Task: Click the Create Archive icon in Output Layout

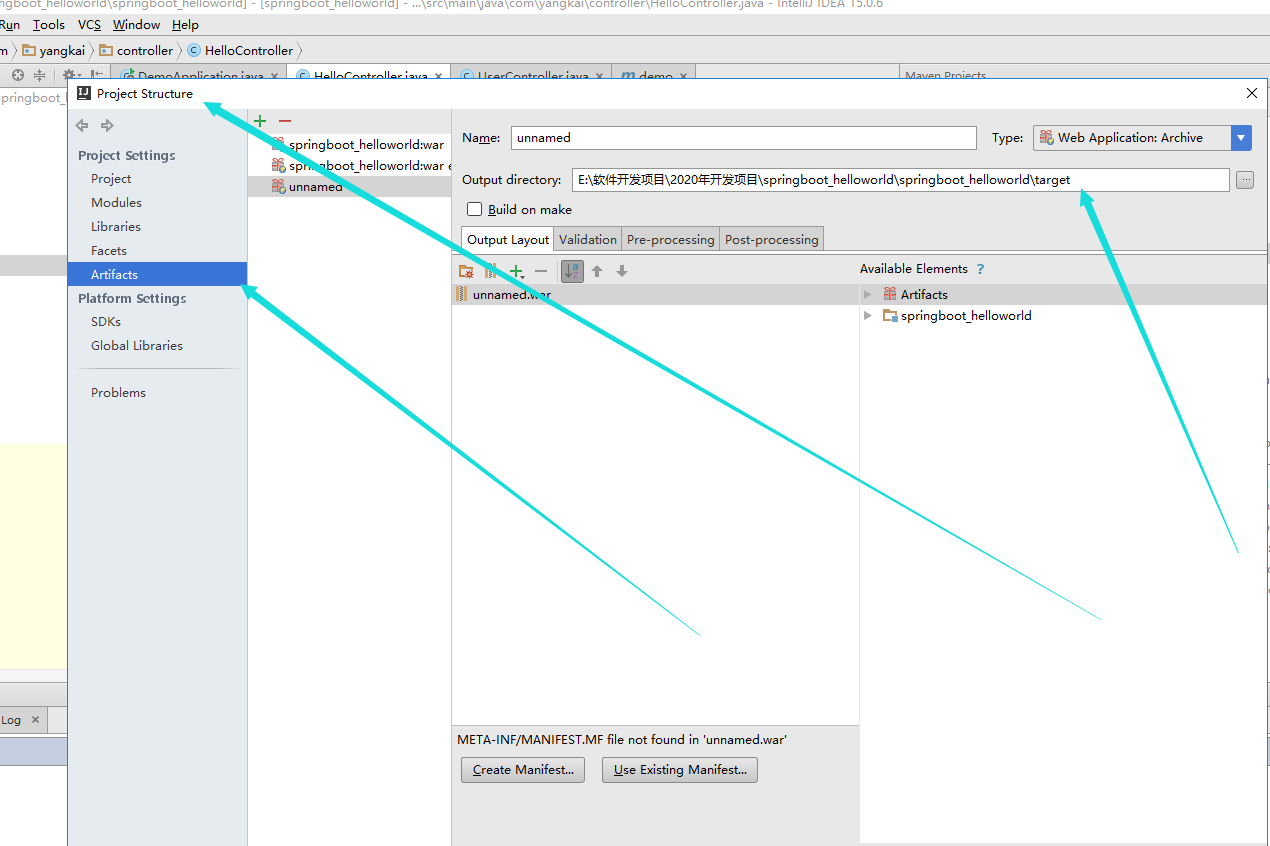Action: pyautogui.click(x=491, y=271)
